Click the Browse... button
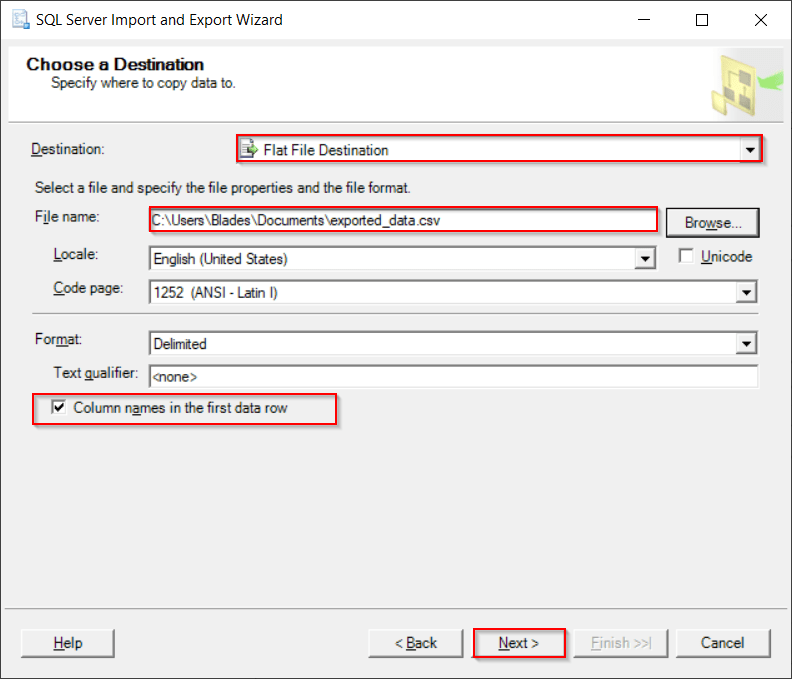Image resolution: width=792 pixels, height=679 pixels. pyautogui.click(x=713, y=222)
